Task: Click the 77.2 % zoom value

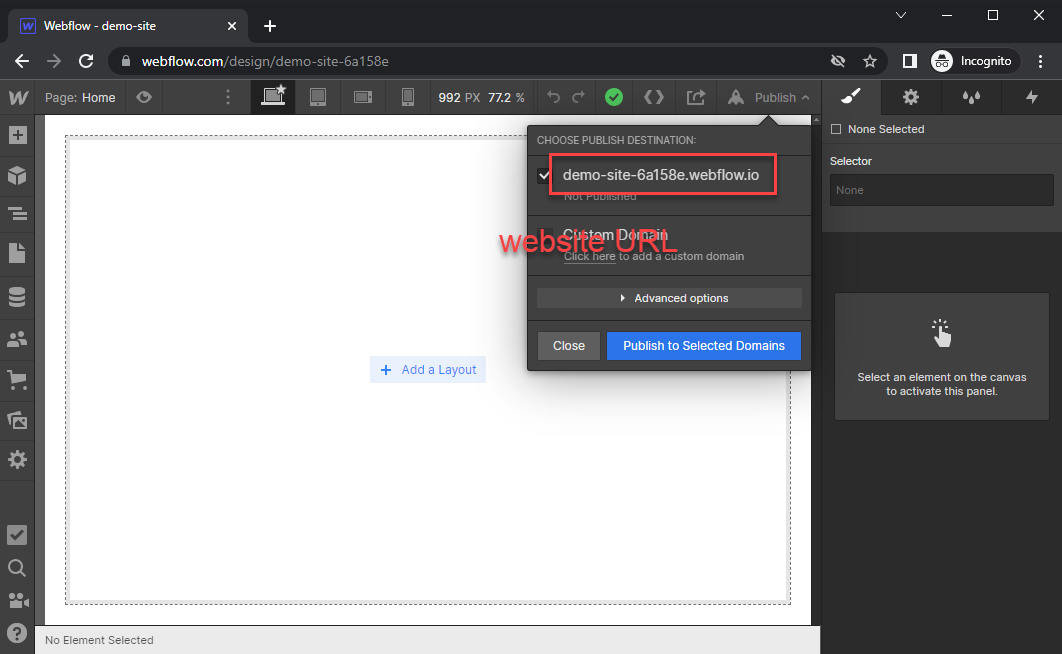Action: (506, 97)
